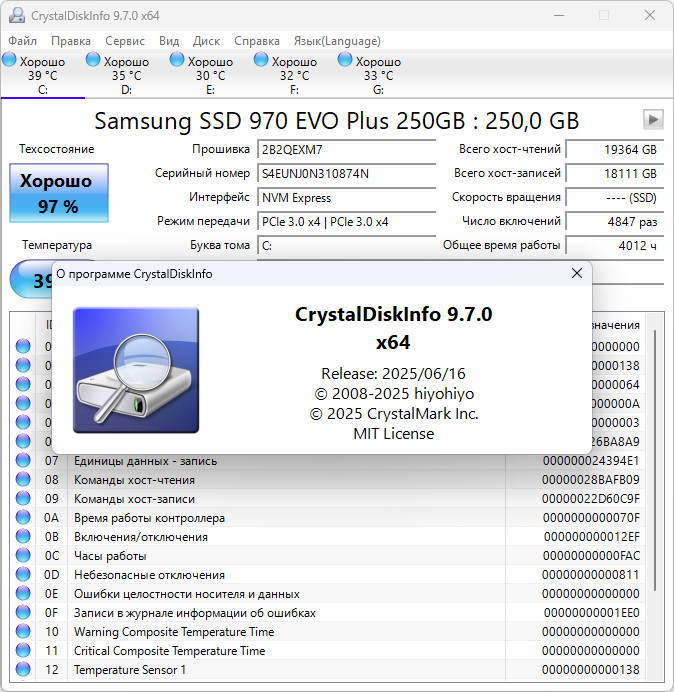Image resolution: width=674 pixels, height=692 pixels.
Task: Close the About CrystalDiskInfo dialog
Action: click(576, 273)
